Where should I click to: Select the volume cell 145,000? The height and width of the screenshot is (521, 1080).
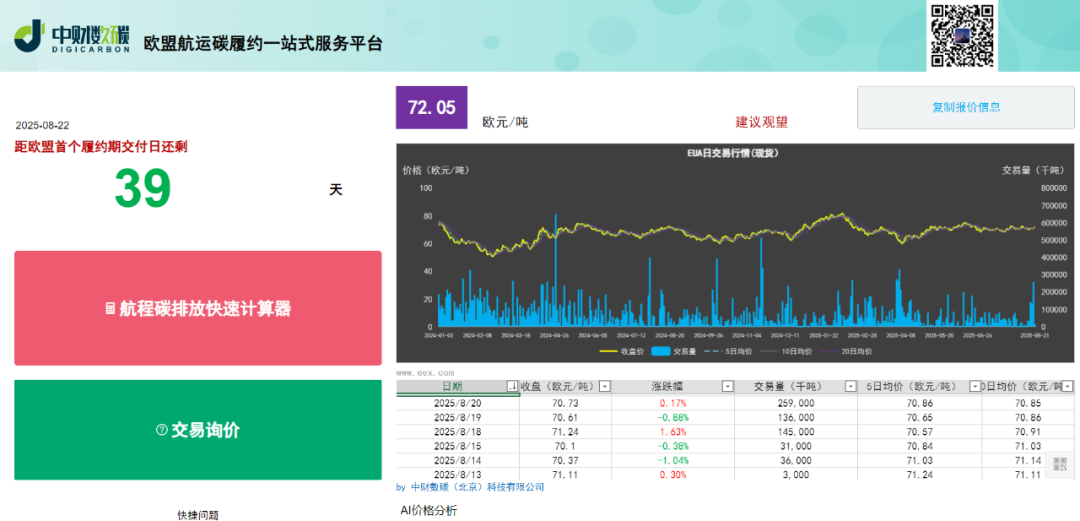[x=796, y=431]
